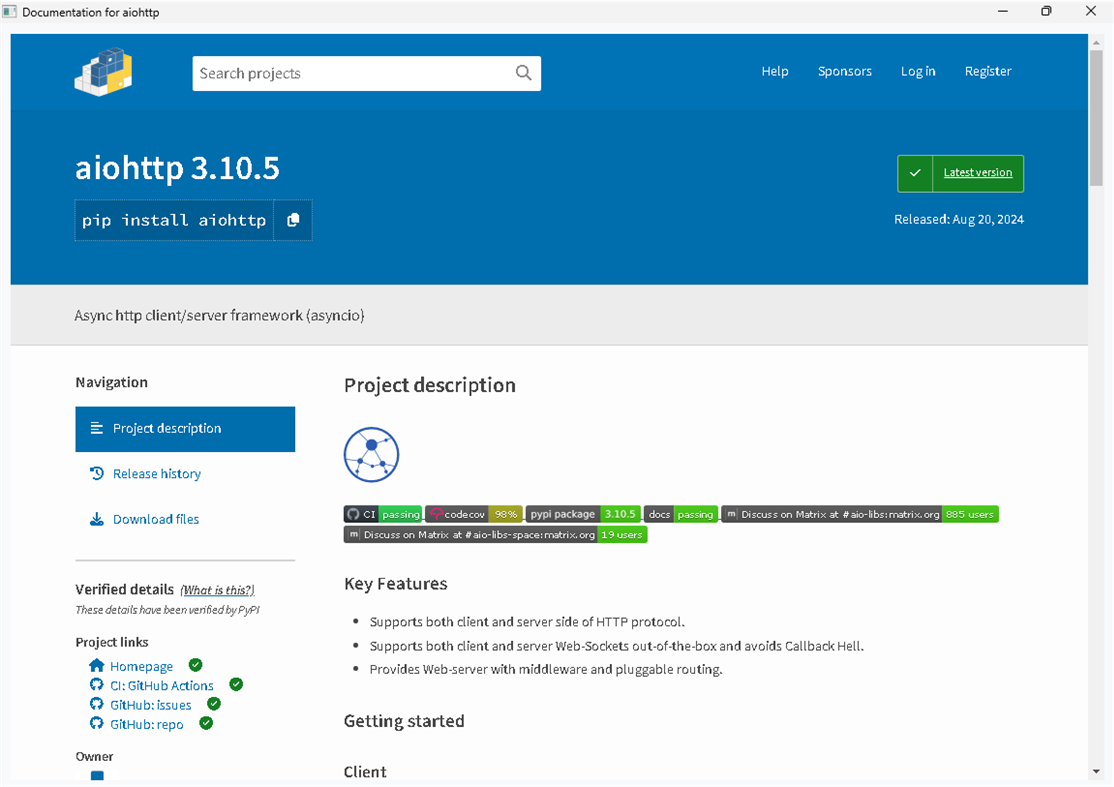
Task: Click the Project description lines icon
Action: pos(97,428)
